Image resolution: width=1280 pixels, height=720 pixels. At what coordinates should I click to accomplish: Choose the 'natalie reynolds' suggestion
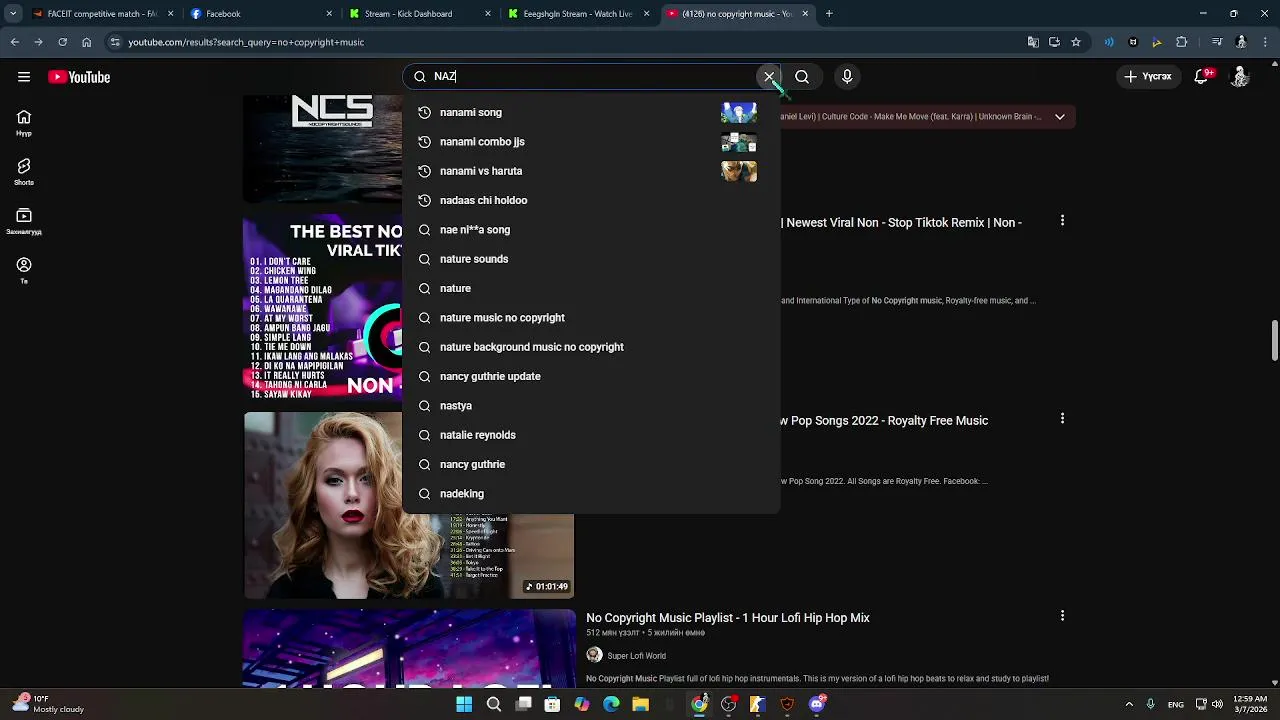click(x=590, y=435)
